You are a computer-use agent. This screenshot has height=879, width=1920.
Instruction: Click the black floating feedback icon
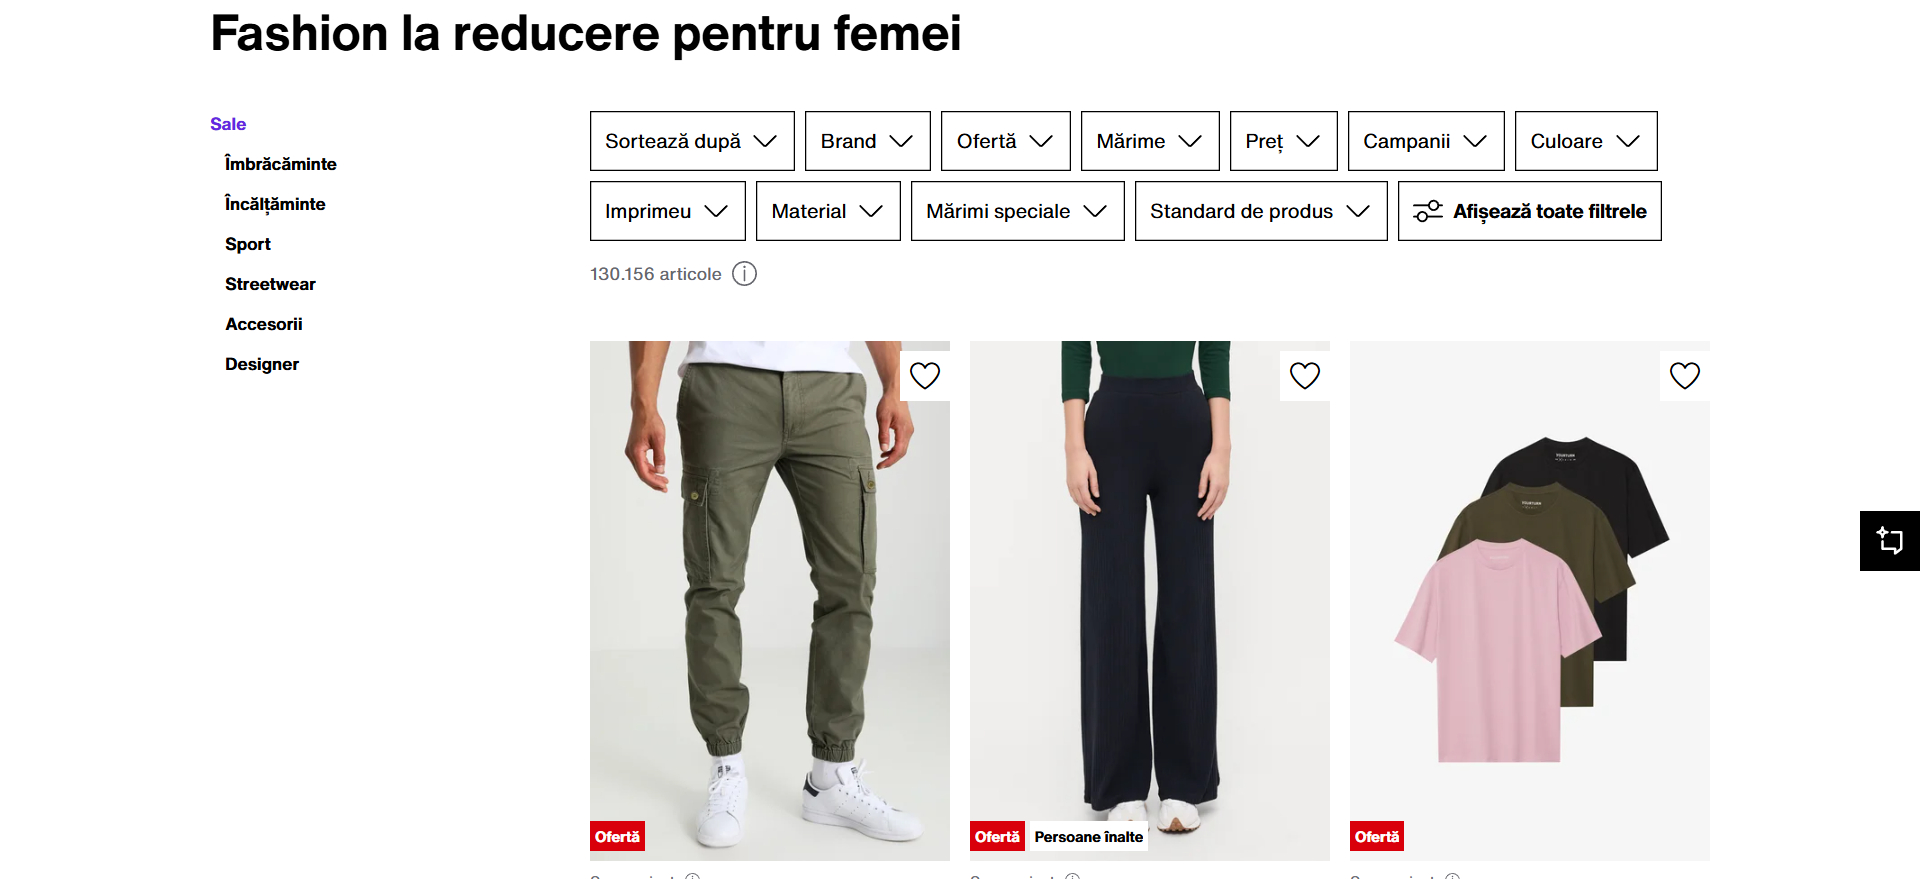1890,541
